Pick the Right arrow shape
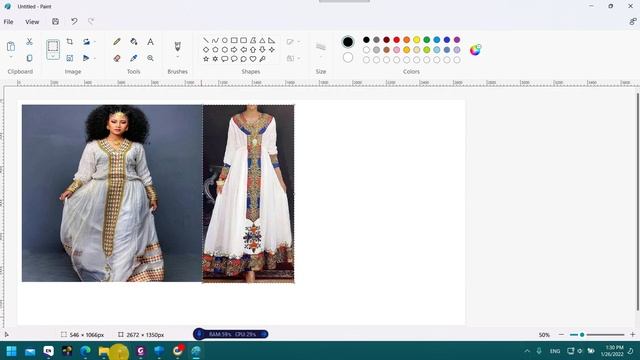The width and height of the screenshot is (640, 360). pyautogui.click(x=234, y=50)
